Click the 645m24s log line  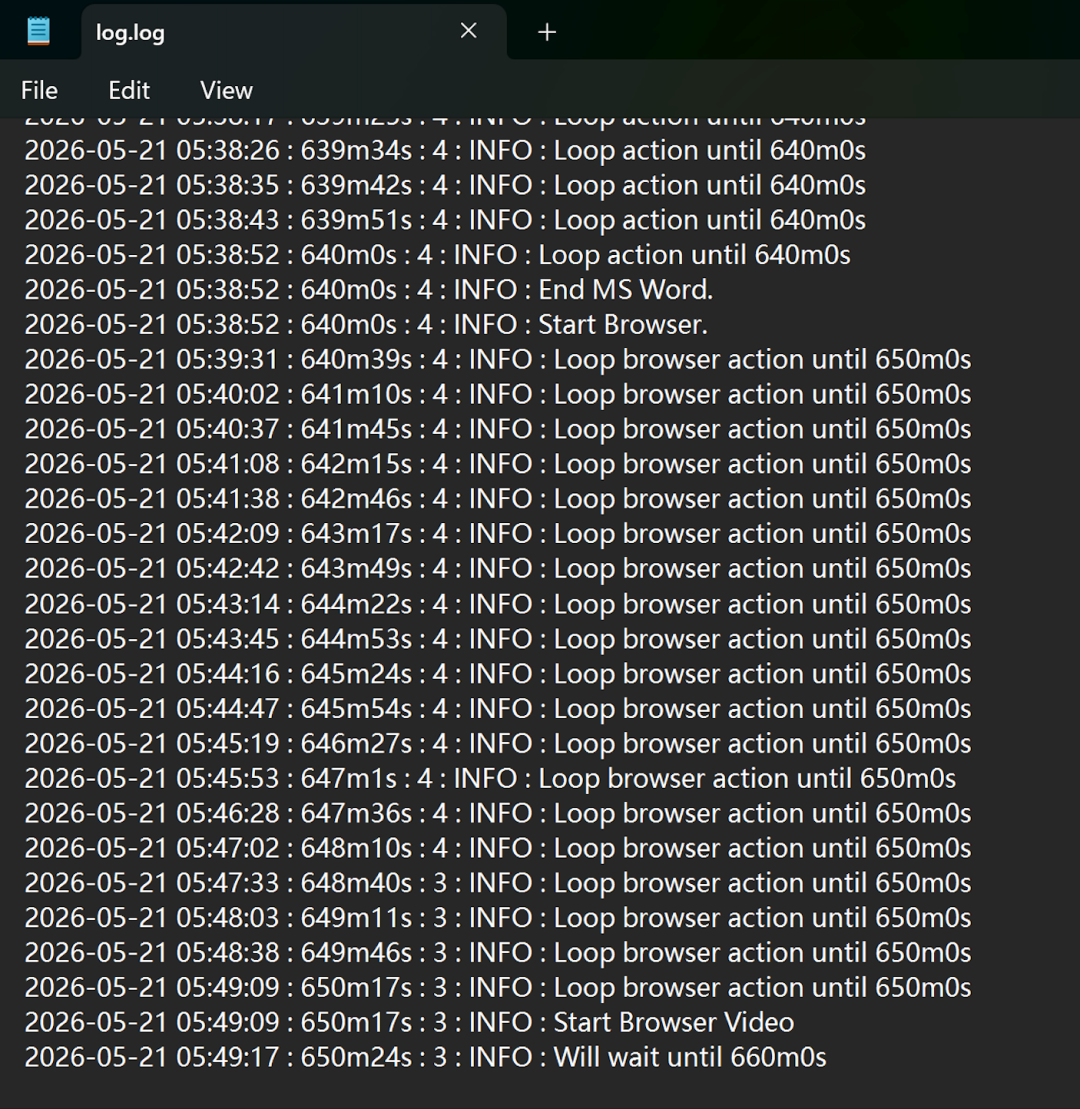(x=498, y=673)
